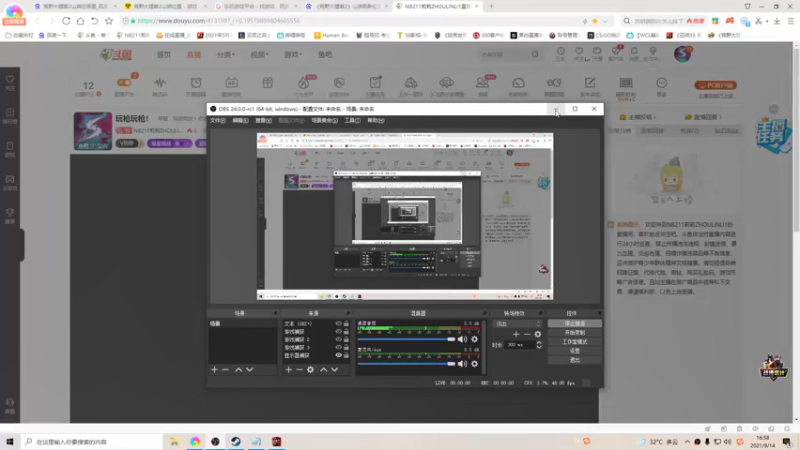Adjust transition duration stepper arrows
This screenshot has height=450, width=800.
539,345
